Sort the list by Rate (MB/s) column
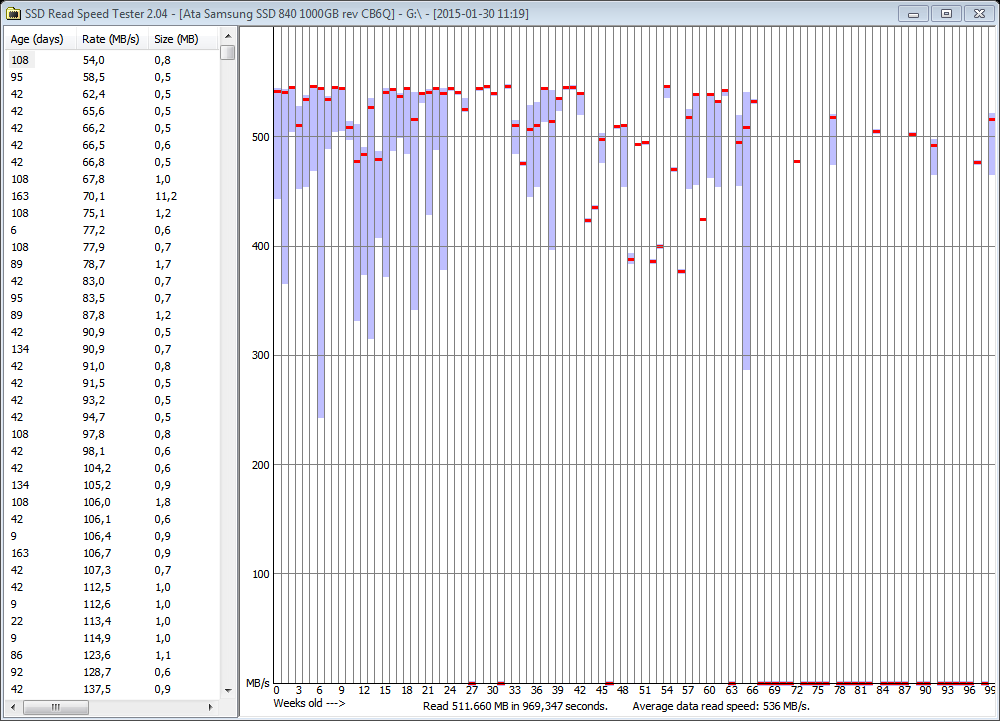The height and width of the screenshot is (721, 1000). point(112,39)
